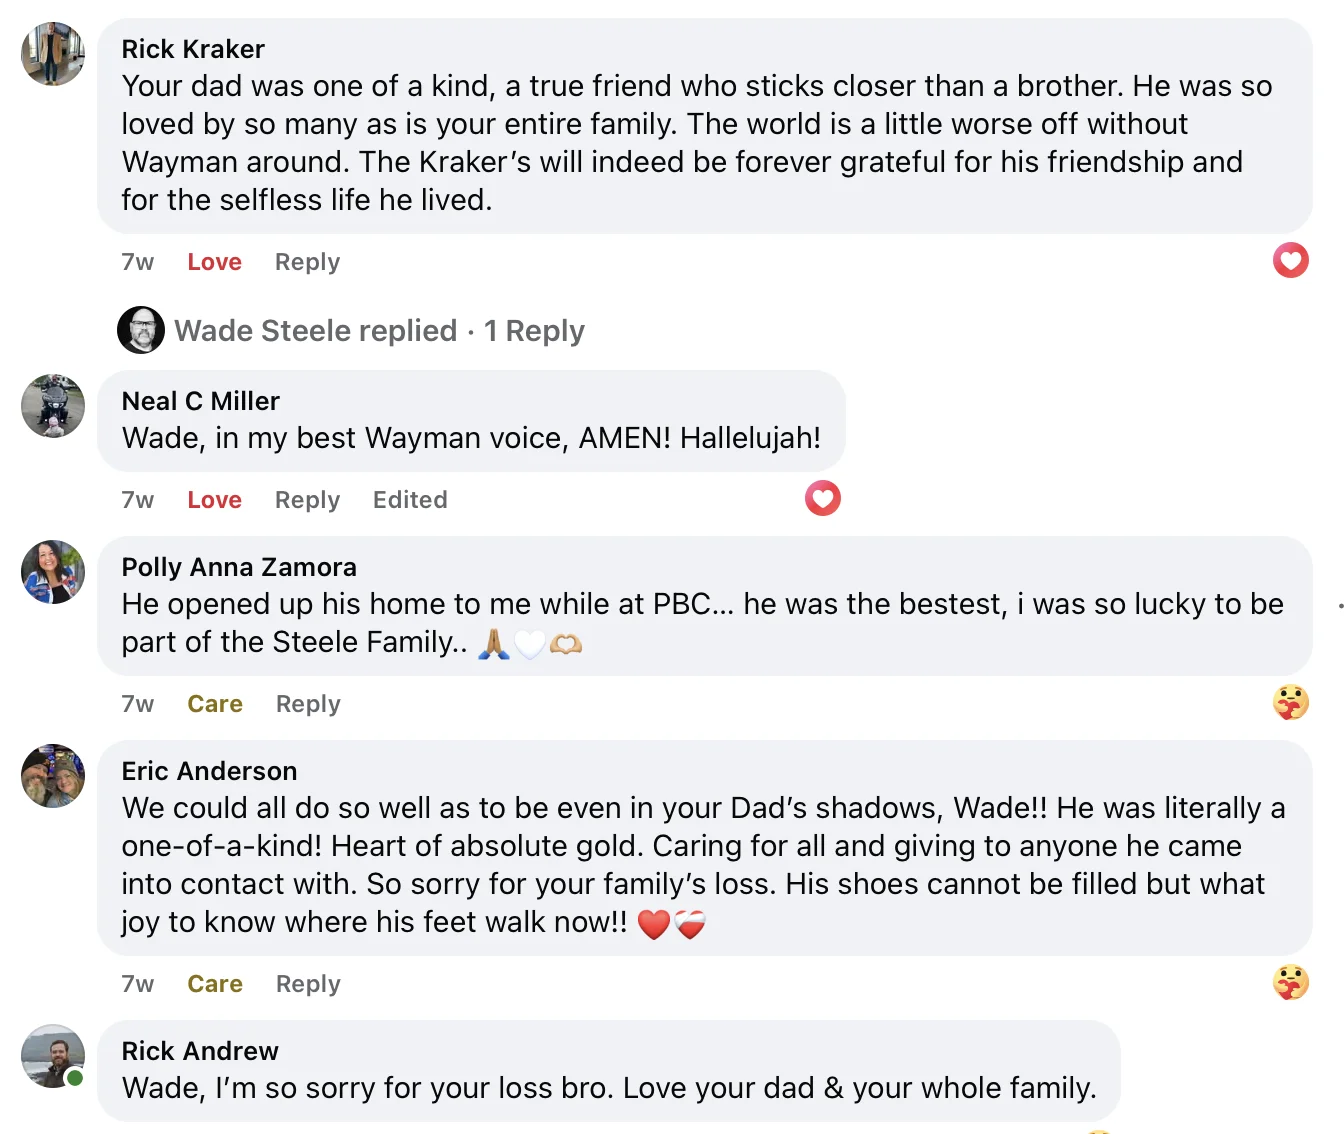Open Neal C Miller's profile picture
The image size is (1344, 1134).
[x=53, y=406]
